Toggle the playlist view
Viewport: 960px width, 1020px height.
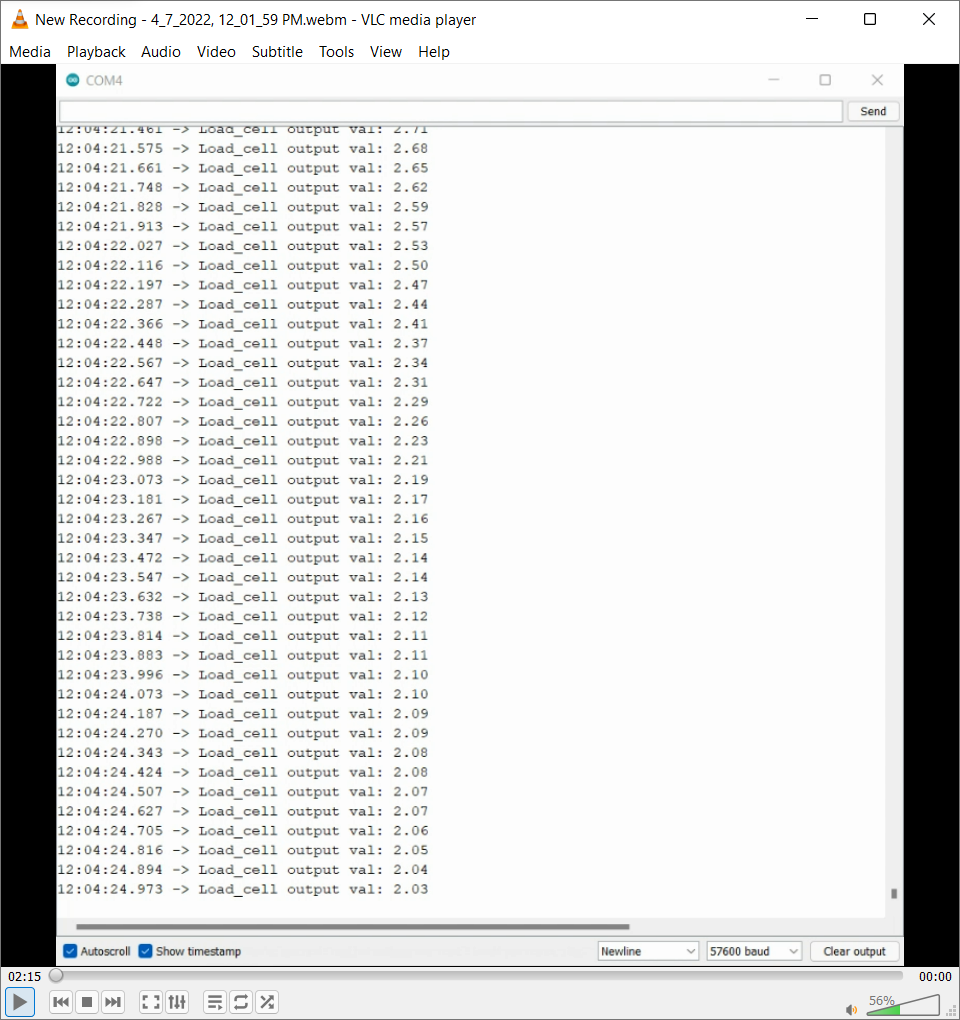coord(214,1001)
